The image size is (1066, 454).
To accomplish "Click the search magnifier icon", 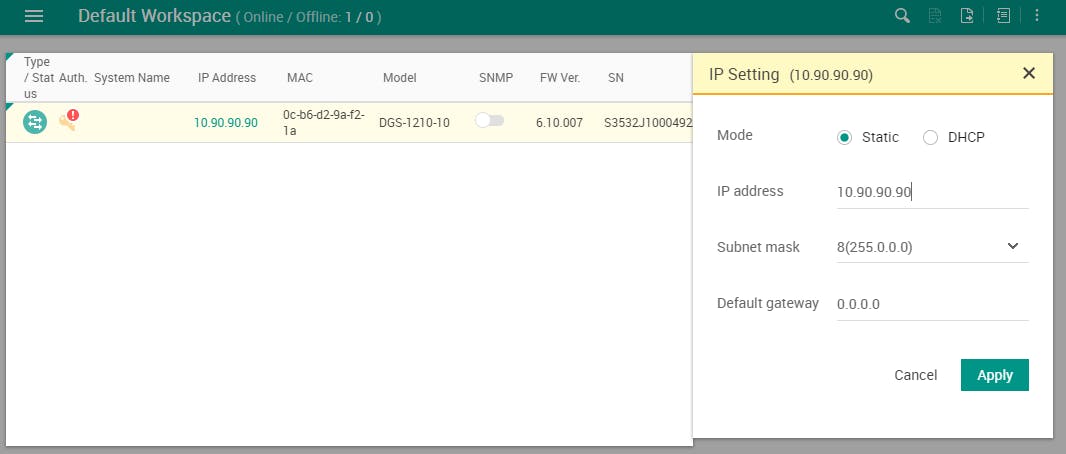I will (x=902, y=16).
